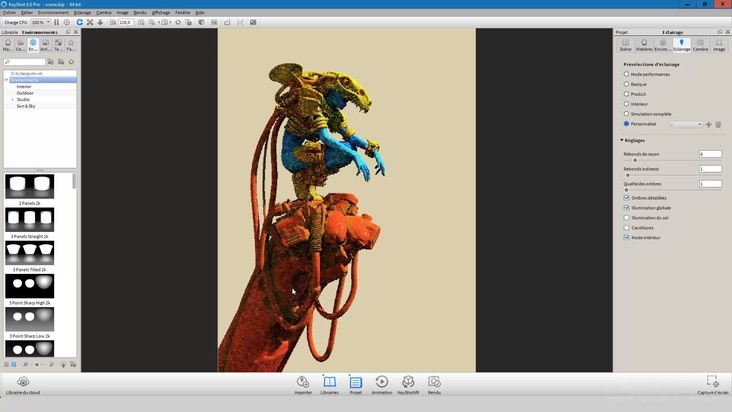Expand the Studio folder
The image size is (732, 412).
[13, 99]
